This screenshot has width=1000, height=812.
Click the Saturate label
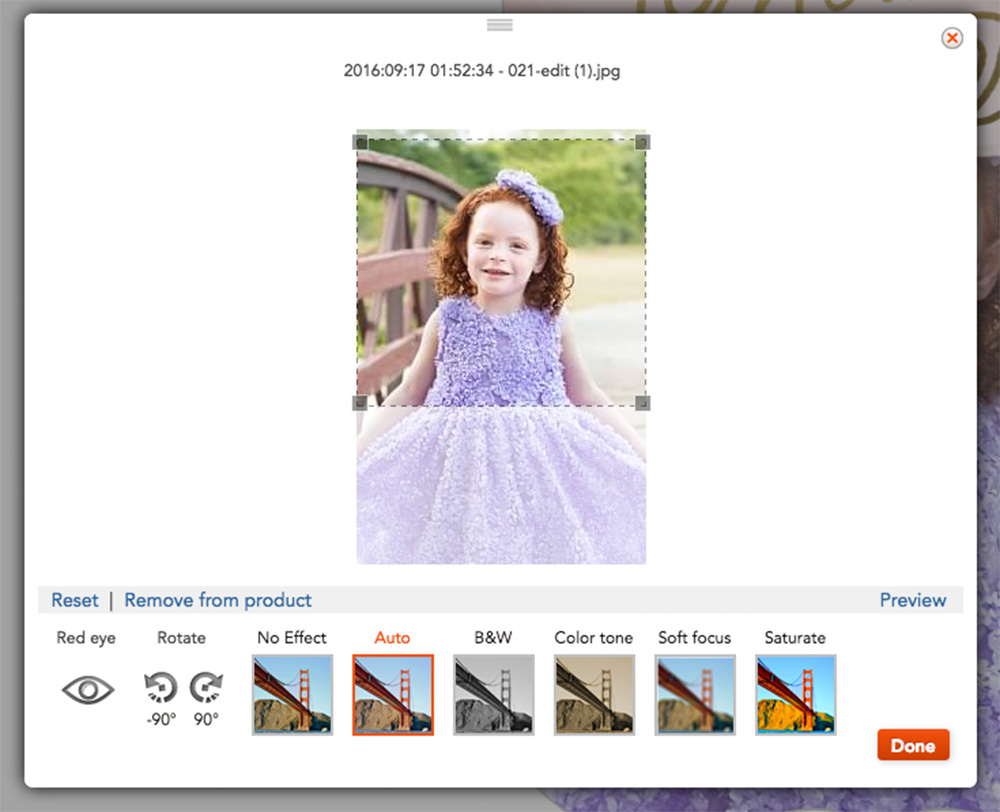coord(795,637)
